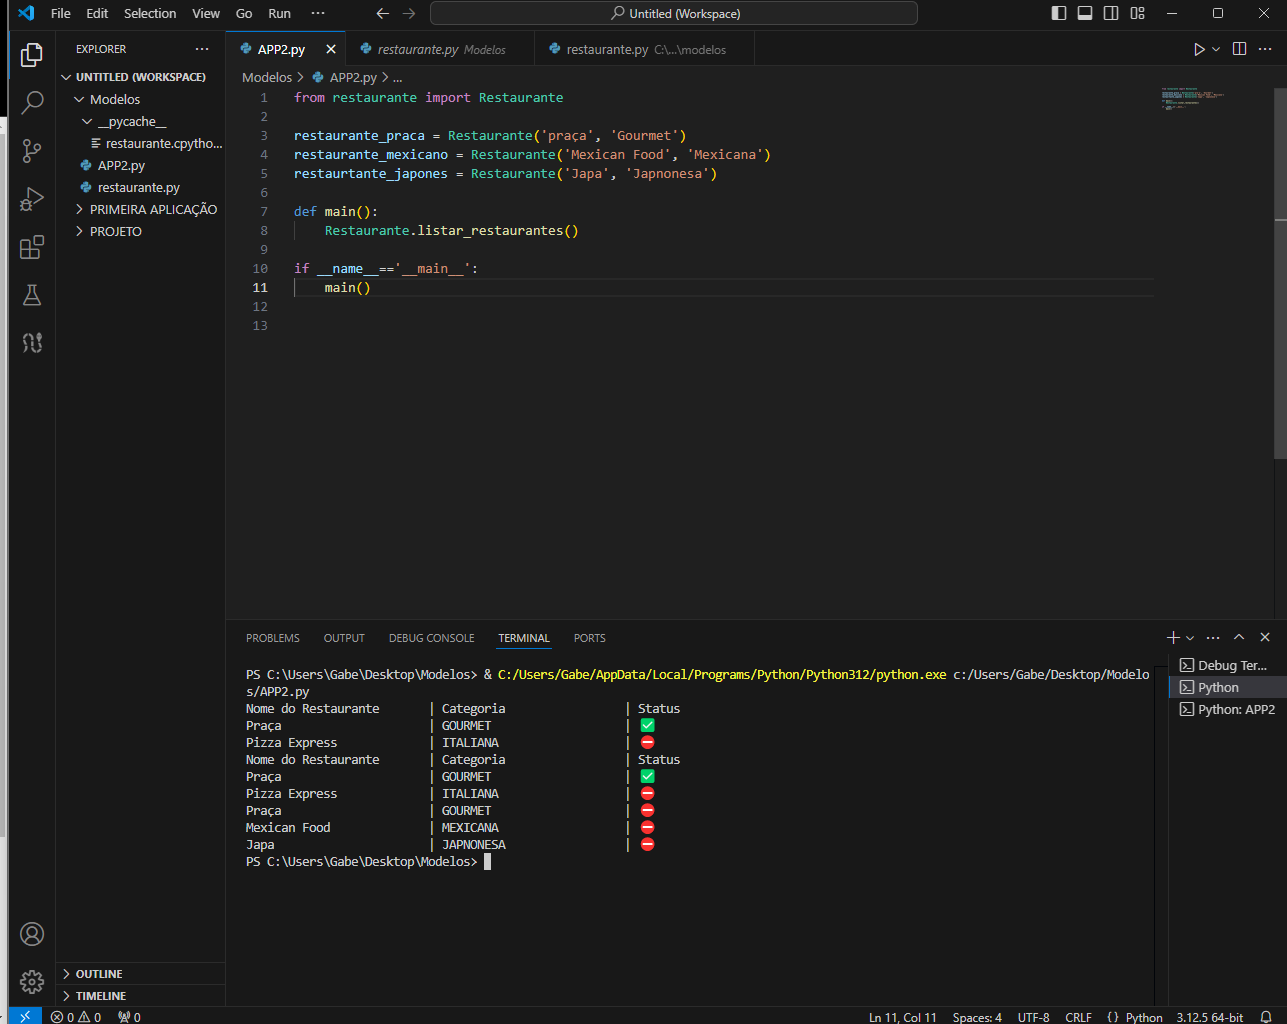Open run options dropdown beside play button
Screen dimensions: 1287x1024
tap(1216, 49)
